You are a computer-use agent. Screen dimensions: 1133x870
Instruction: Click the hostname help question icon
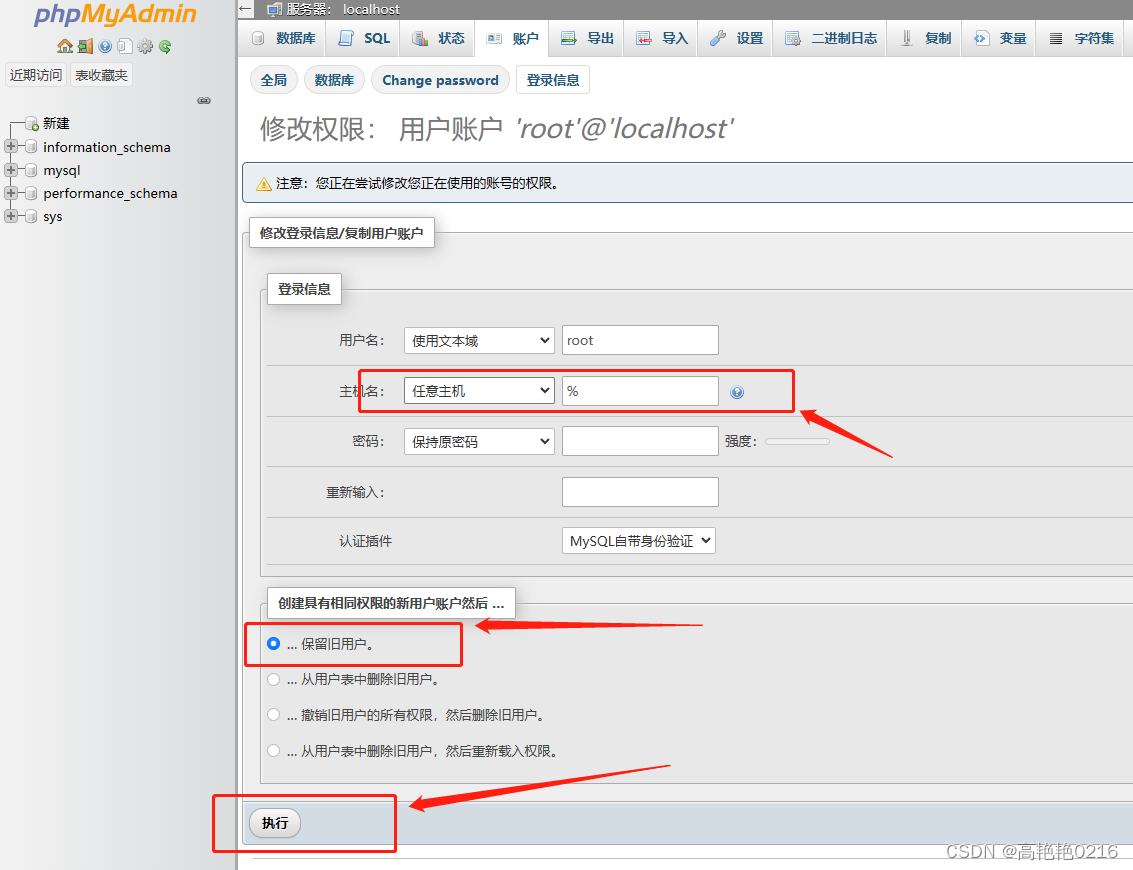point(737,392)
